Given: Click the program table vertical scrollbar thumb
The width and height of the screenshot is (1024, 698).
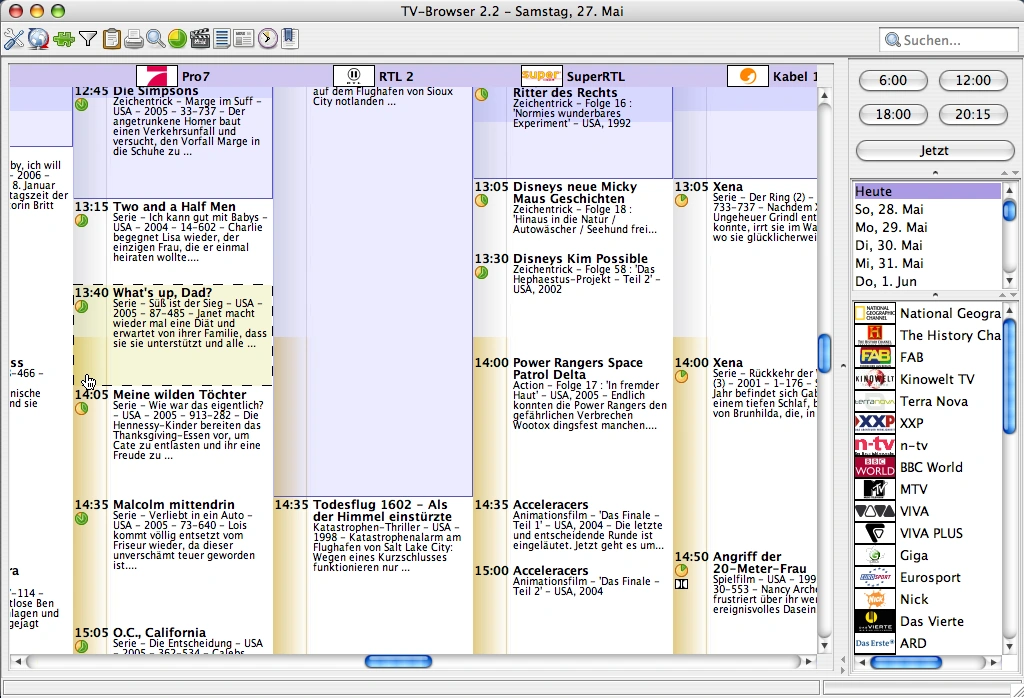Looking at the screenshot, I should tap(824, 353).
